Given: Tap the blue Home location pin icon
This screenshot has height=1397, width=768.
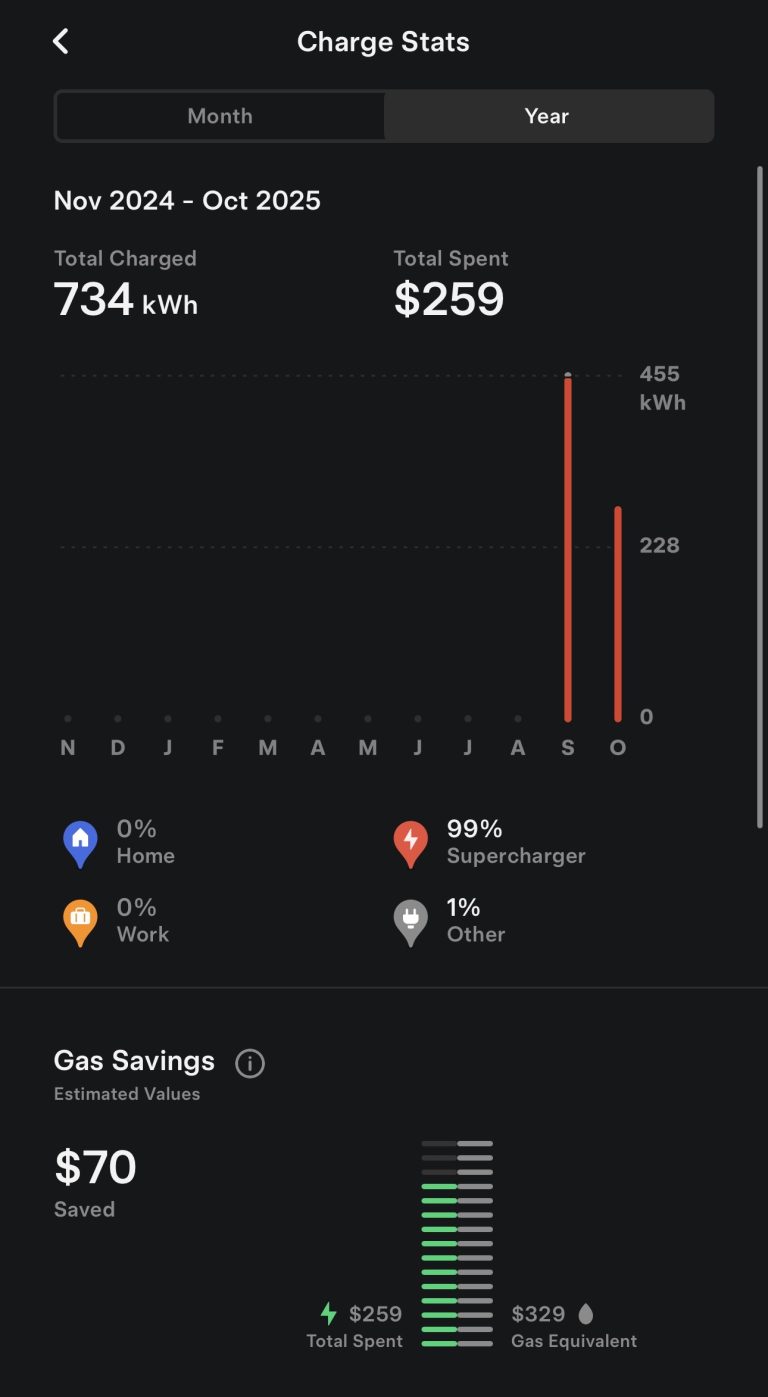Looking at the screenshot, I should click(x=80, y=843).
